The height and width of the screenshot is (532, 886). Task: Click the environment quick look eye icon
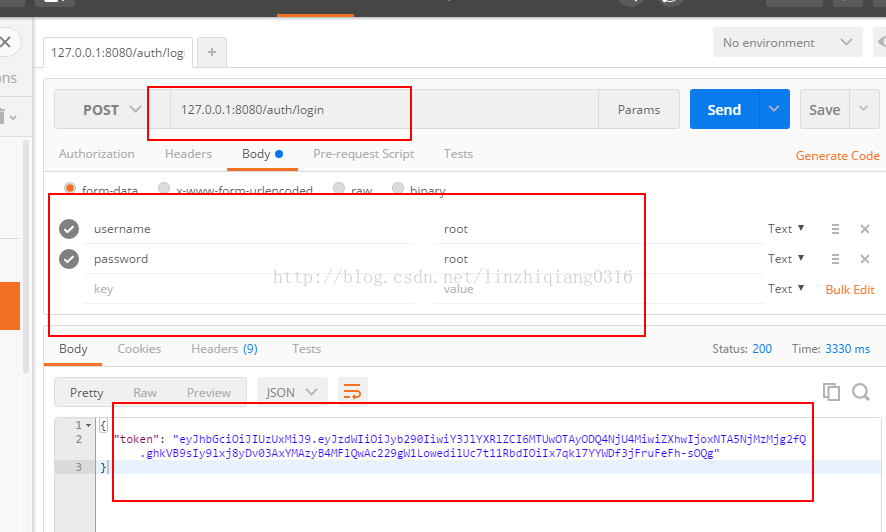coord(880,42)
